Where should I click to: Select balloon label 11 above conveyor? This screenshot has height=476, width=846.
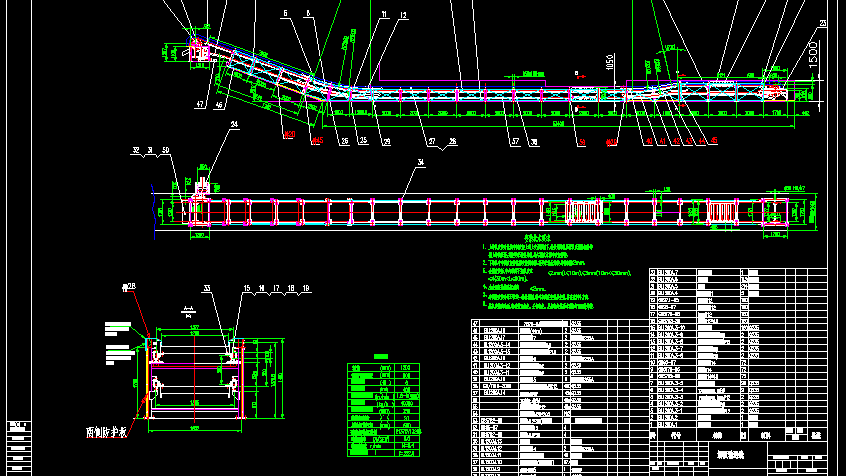pyautogui.click(x=384, y=15)
